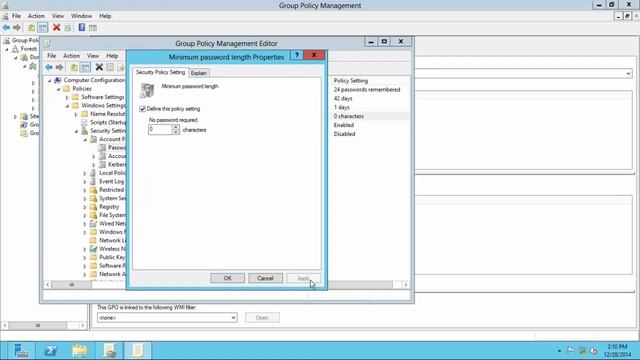Open PowerShell from the taskbar
This screenshot has width=640, height=360.
pos(51,351)
